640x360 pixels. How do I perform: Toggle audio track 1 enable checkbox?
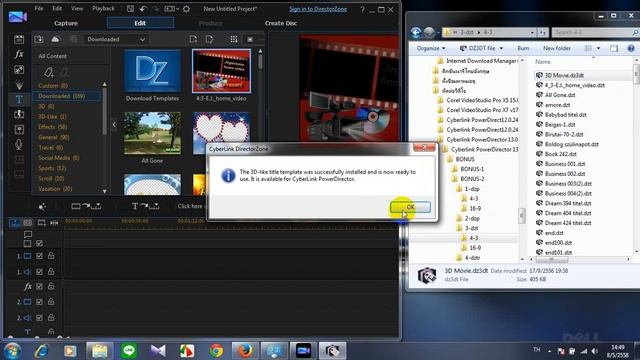point(39,272)
